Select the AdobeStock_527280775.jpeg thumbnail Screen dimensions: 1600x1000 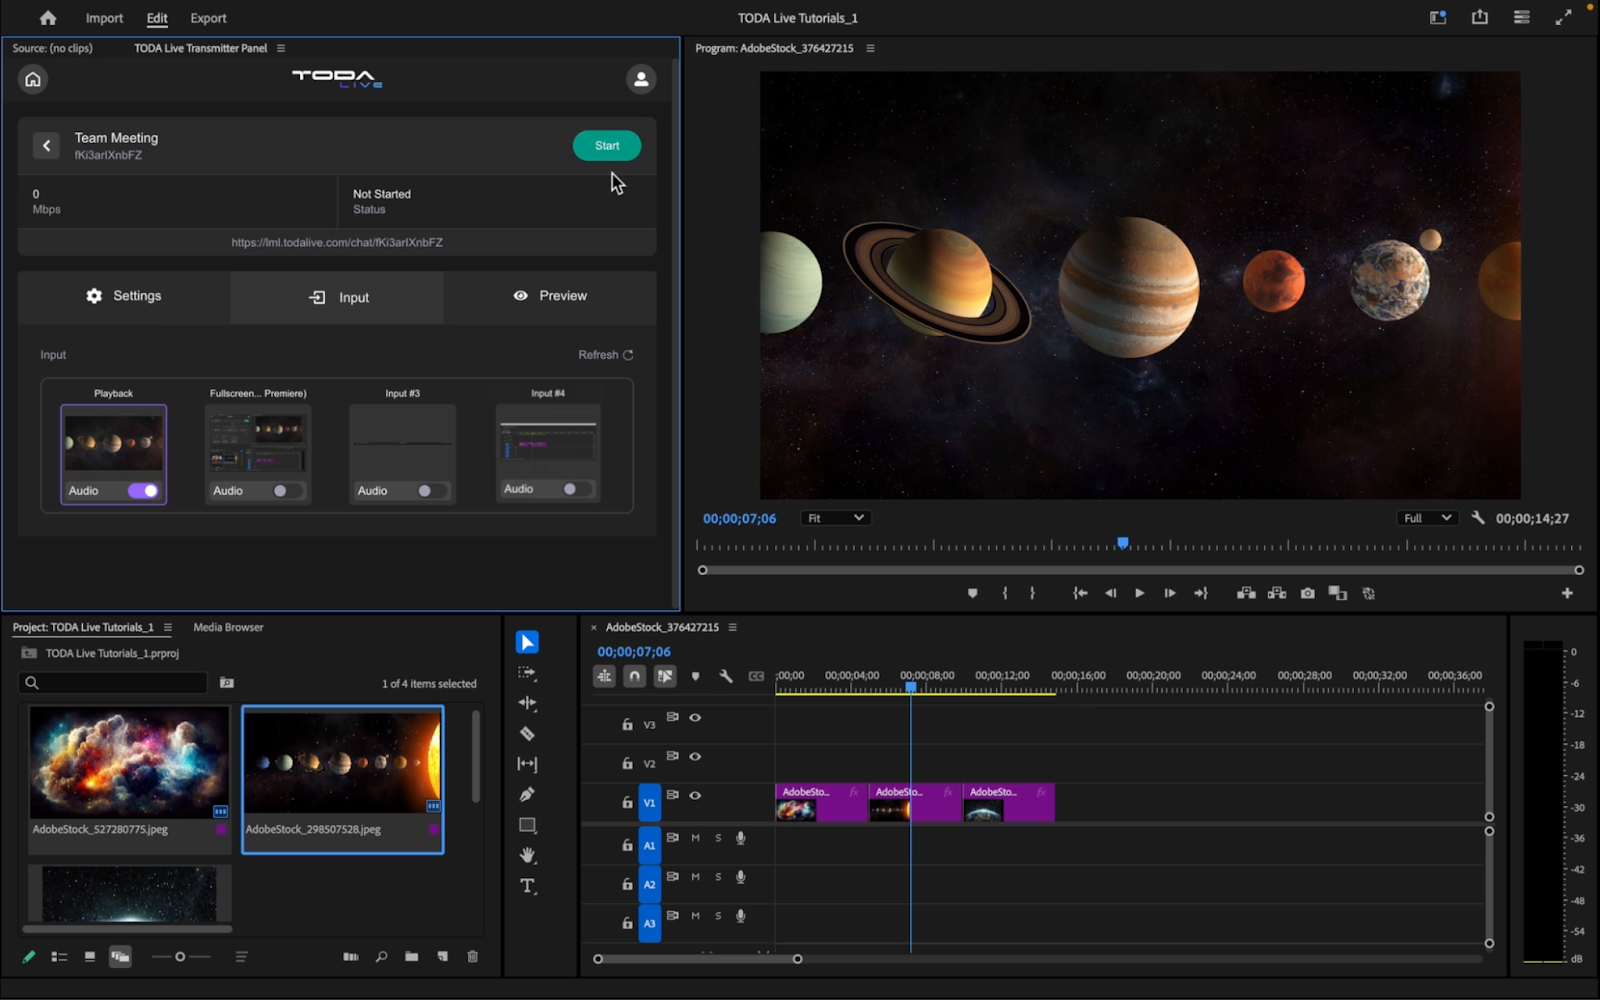[129, 762]
